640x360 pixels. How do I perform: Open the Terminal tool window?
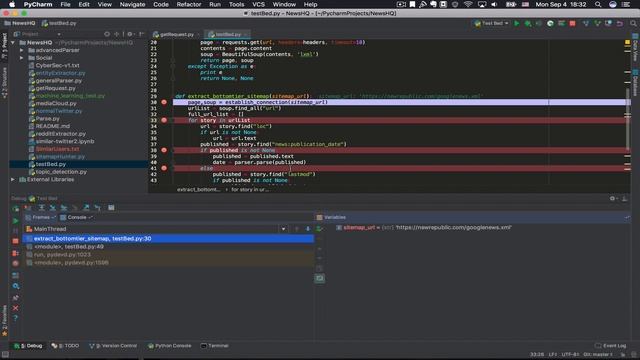pyautogui.click(x=215, y=346)
